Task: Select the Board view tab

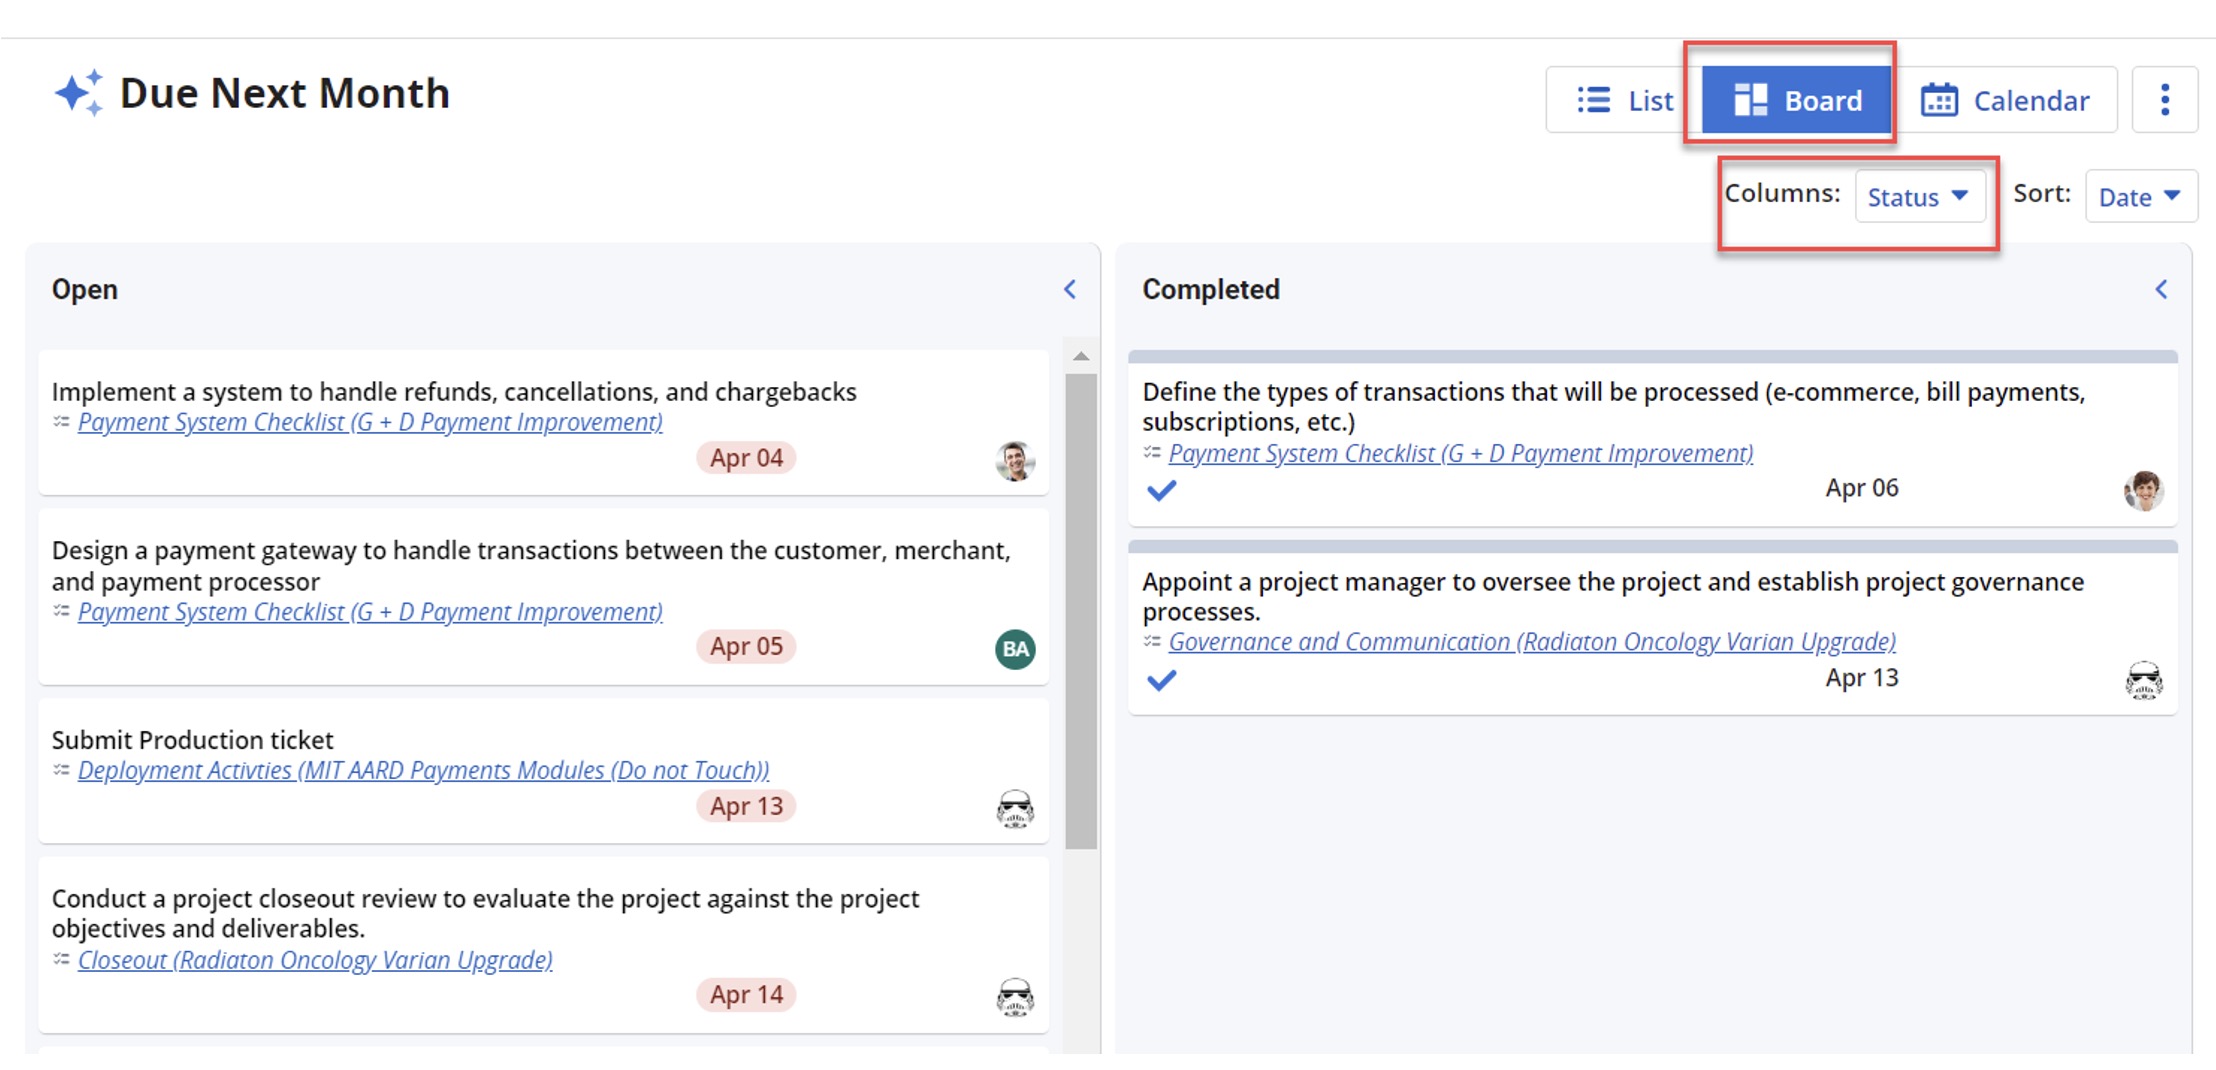Action: (x=1797, y=100)
